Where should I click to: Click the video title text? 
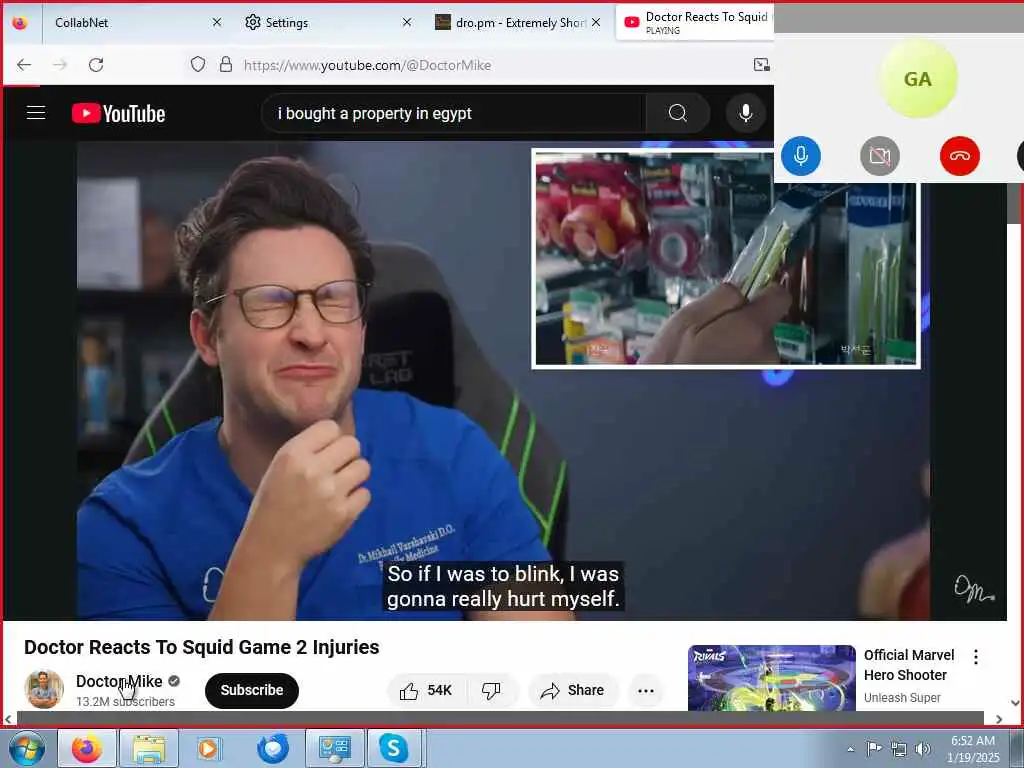(202, 647)
